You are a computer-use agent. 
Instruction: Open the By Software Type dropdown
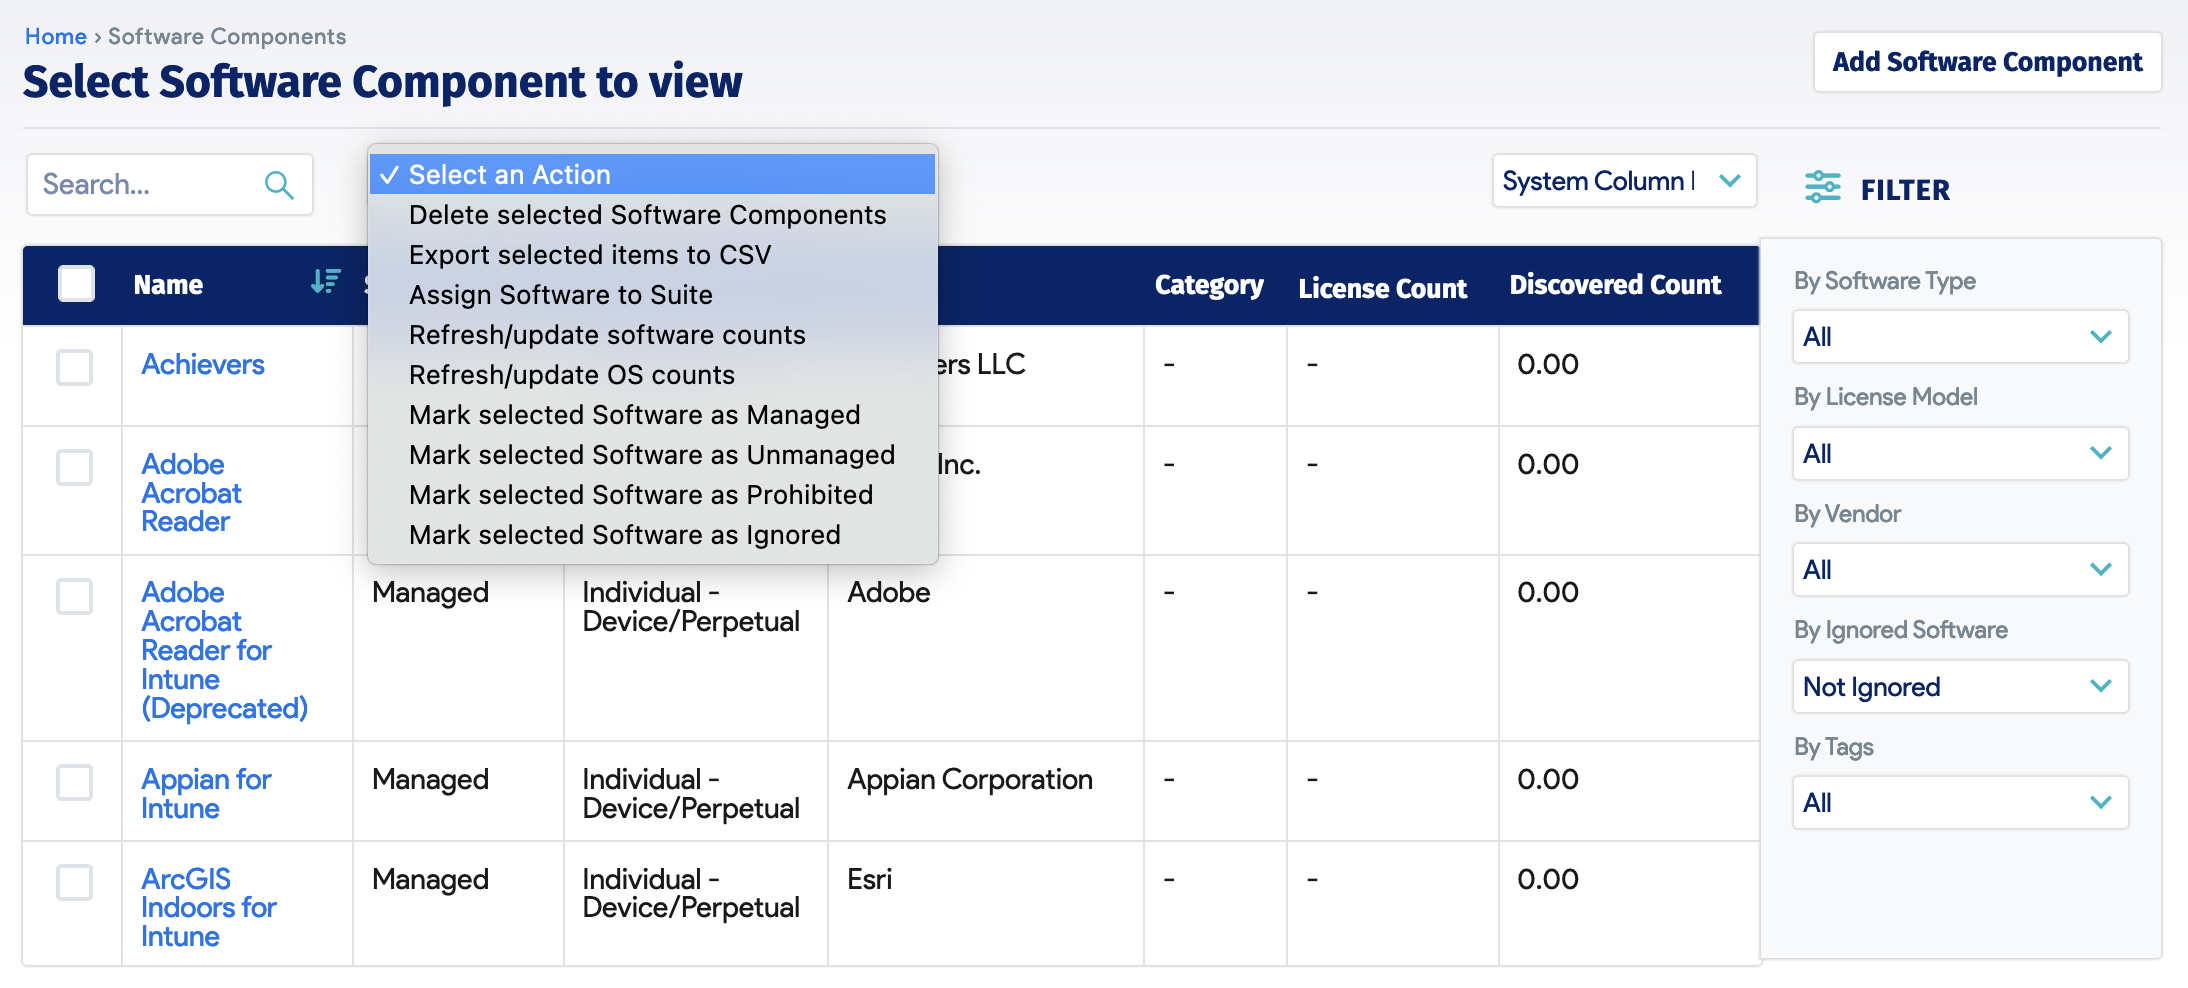tap(1959, 337)
